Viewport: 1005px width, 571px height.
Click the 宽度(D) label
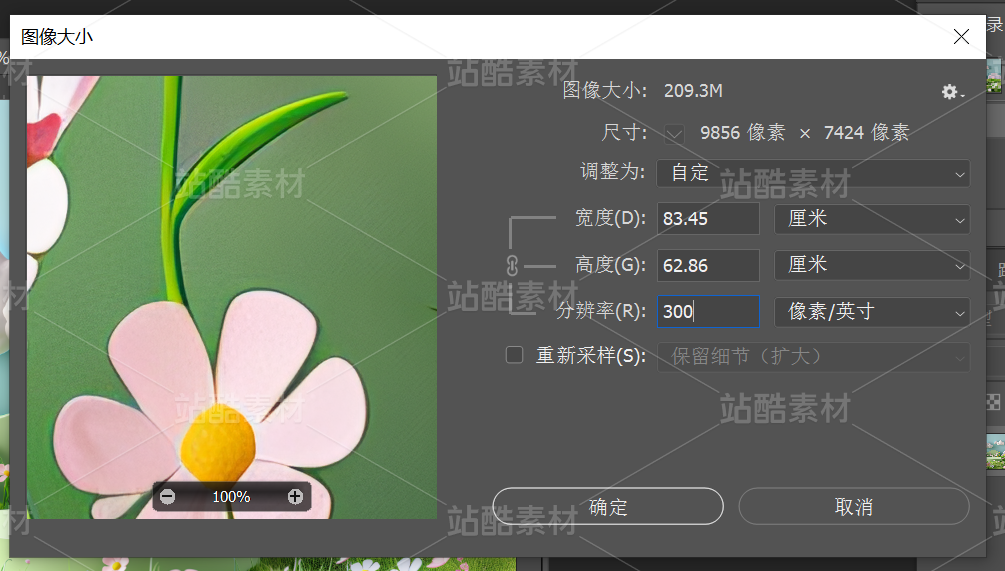610,218
